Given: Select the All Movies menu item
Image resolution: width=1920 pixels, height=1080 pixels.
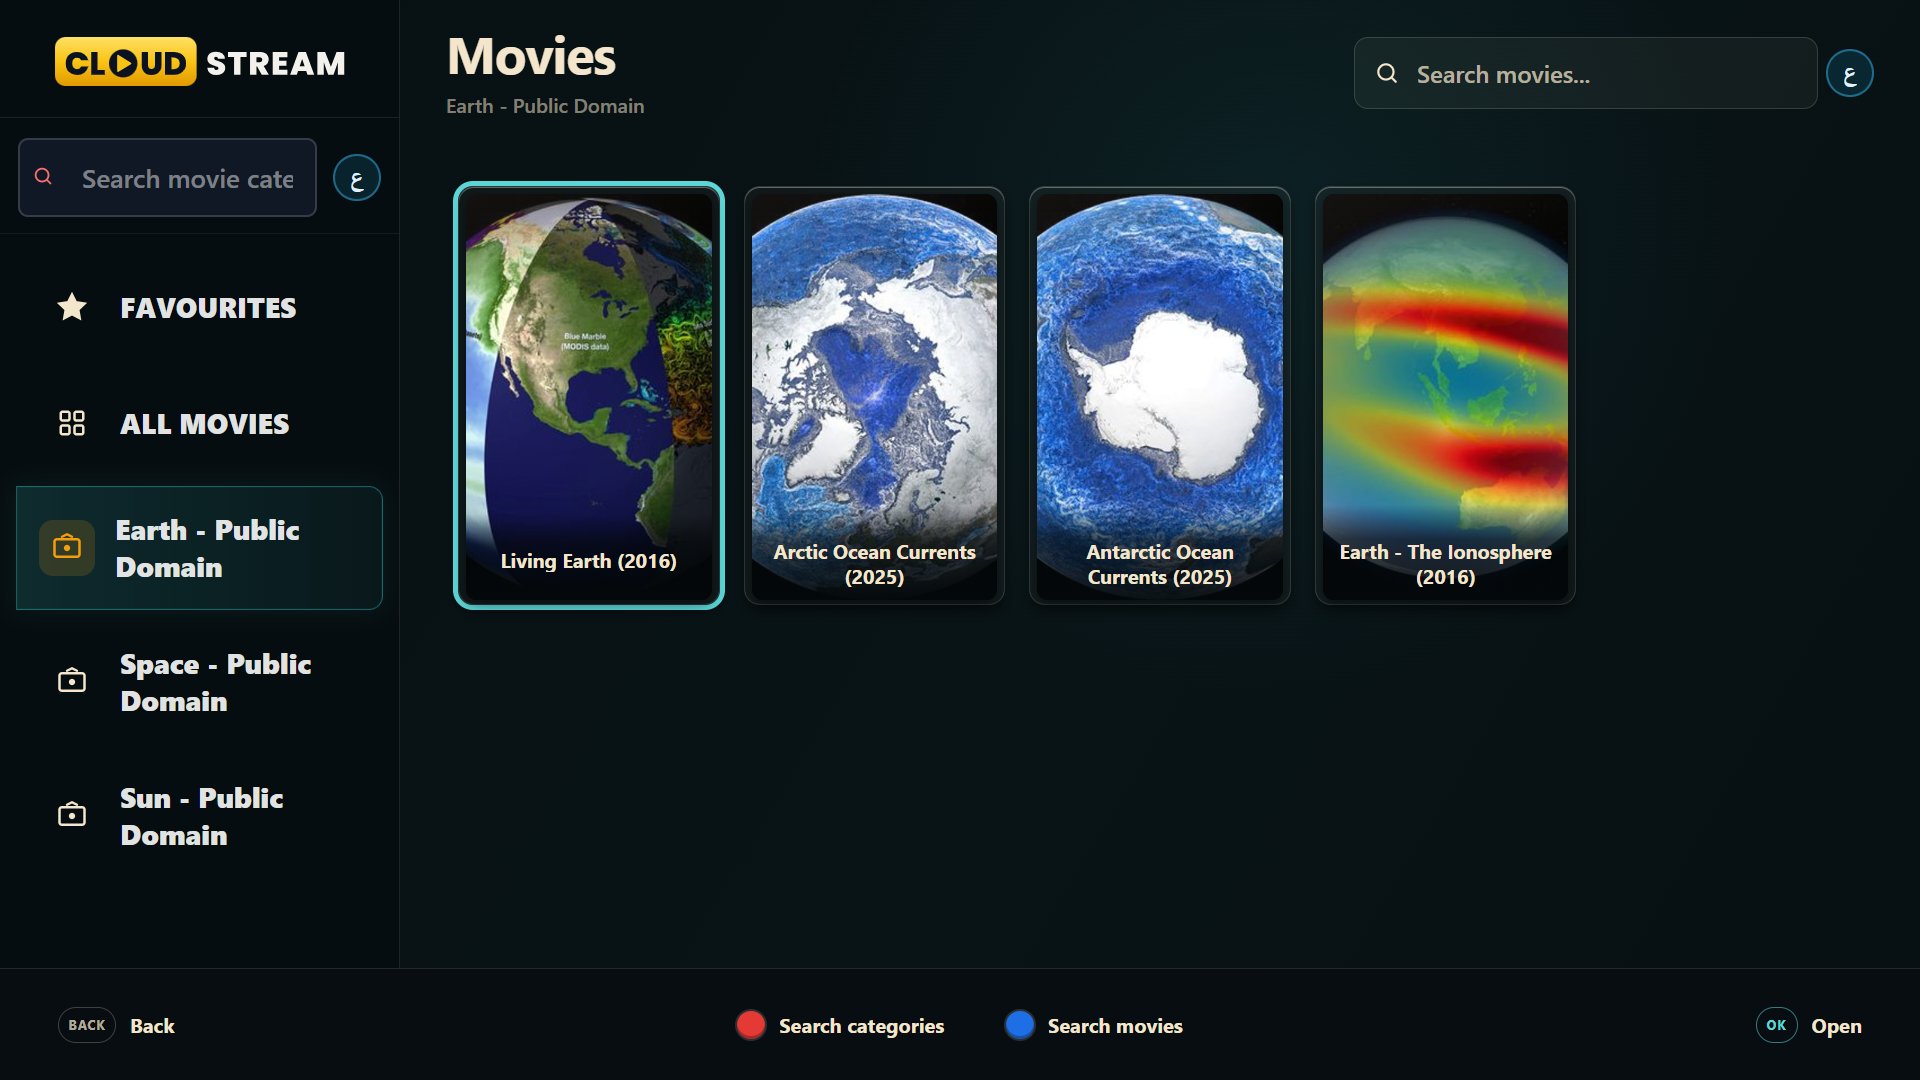Looking at the screenshot, I should pyautogui.click(x=199, y=423).
